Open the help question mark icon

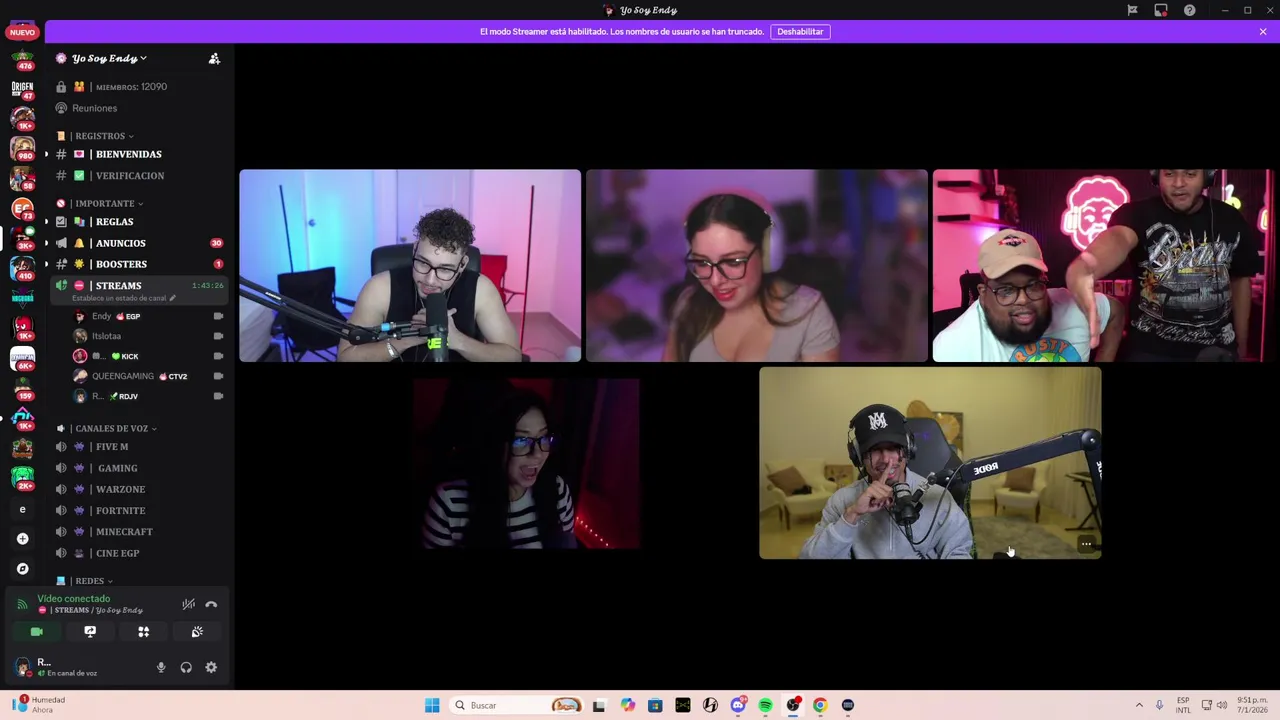[1189, 10]
